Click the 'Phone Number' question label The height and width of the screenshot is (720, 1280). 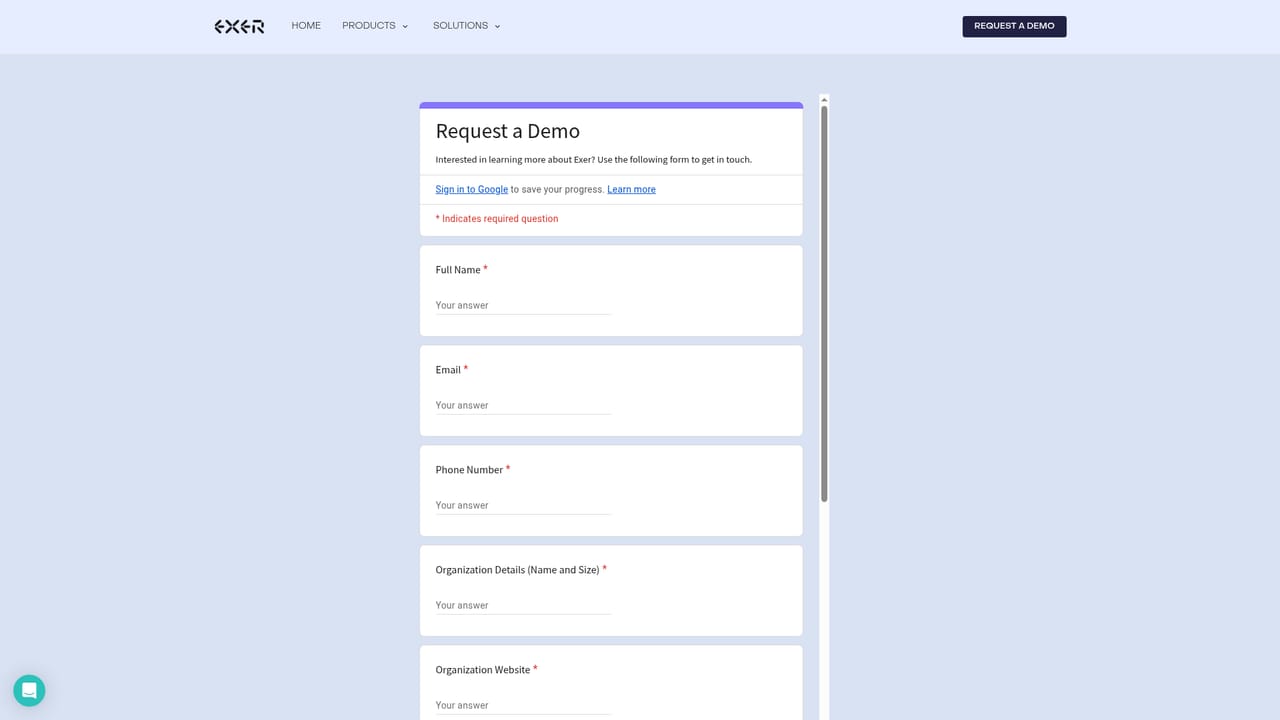(x=469, y=470)
